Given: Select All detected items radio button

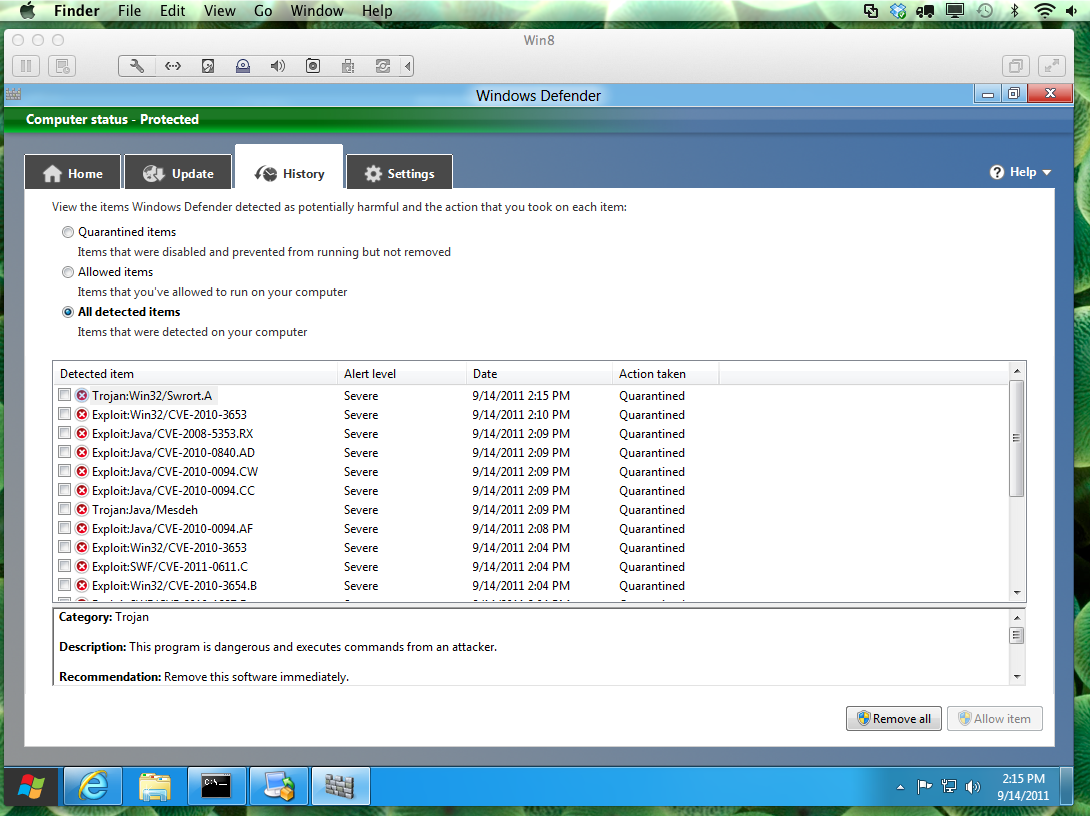Looking at the screenshot, I should click(67, 312).
